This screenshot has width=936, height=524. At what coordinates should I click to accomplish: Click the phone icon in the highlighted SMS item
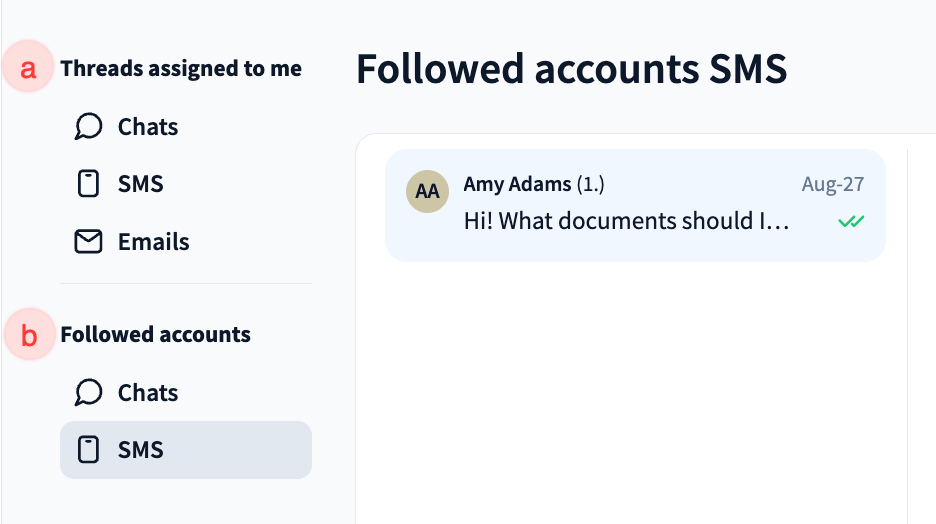tap(89, 450)
